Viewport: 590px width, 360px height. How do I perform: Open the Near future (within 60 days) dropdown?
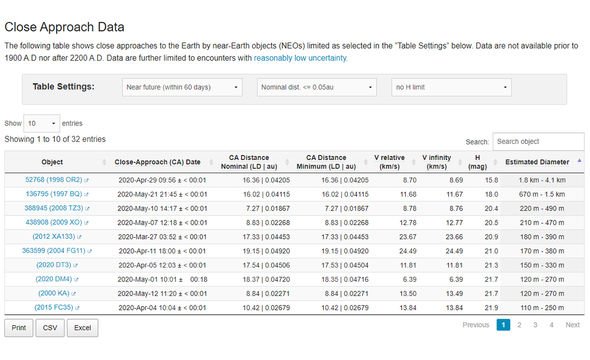click(x=182, y=87)
